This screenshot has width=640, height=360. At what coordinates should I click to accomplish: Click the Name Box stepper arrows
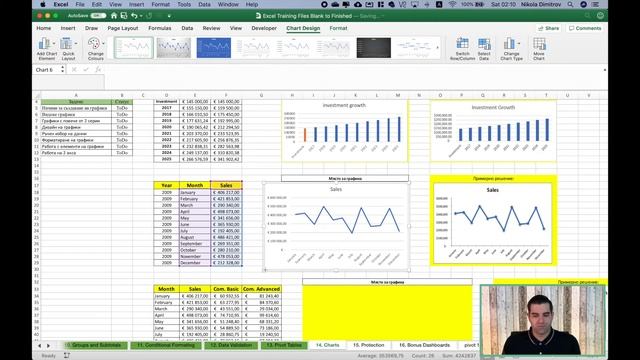click(62, 70)
